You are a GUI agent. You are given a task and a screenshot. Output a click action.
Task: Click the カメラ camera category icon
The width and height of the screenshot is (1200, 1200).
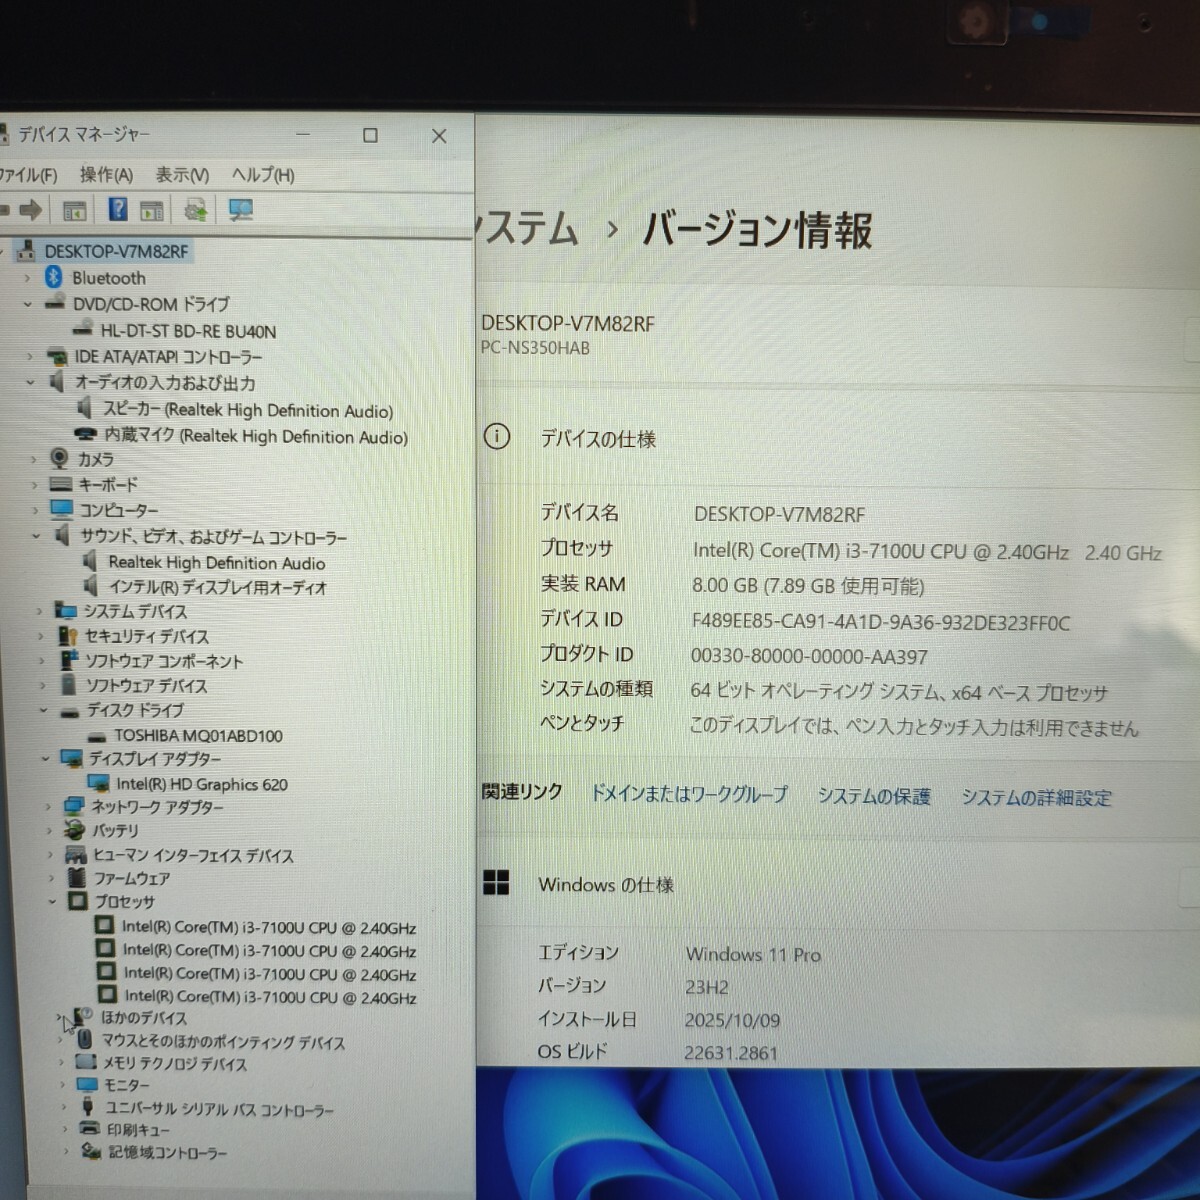60,458
